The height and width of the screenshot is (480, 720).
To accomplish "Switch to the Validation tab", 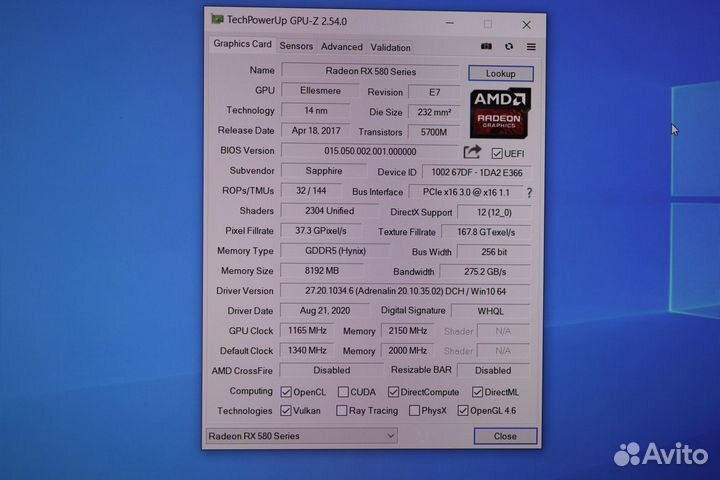I will pyautogui.click(x=390, y=47).
